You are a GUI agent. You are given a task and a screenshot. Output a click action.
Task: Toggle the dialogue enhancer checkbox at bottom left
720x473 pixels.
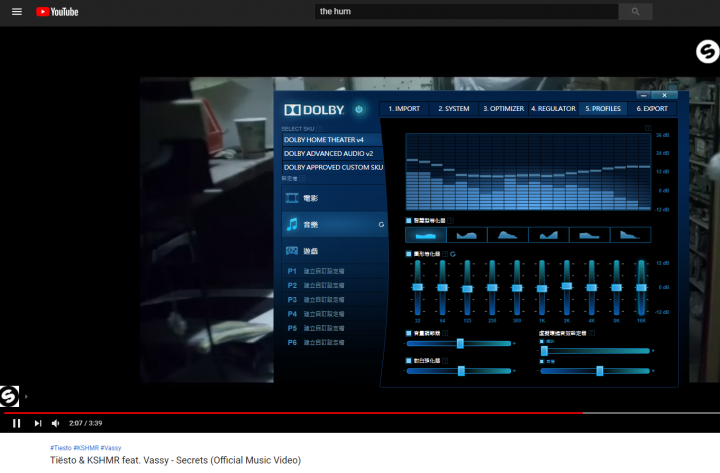(x=409, y=360)
